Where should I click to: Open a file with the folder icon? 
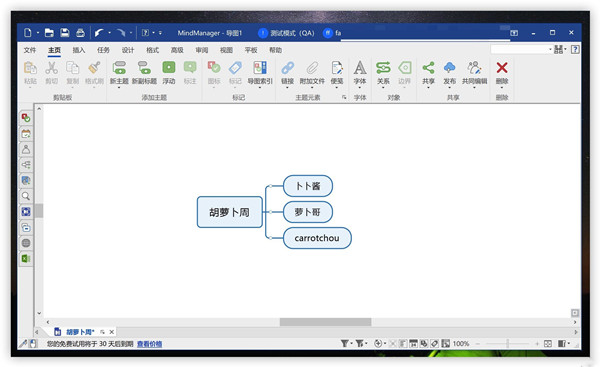click(49, 33)
